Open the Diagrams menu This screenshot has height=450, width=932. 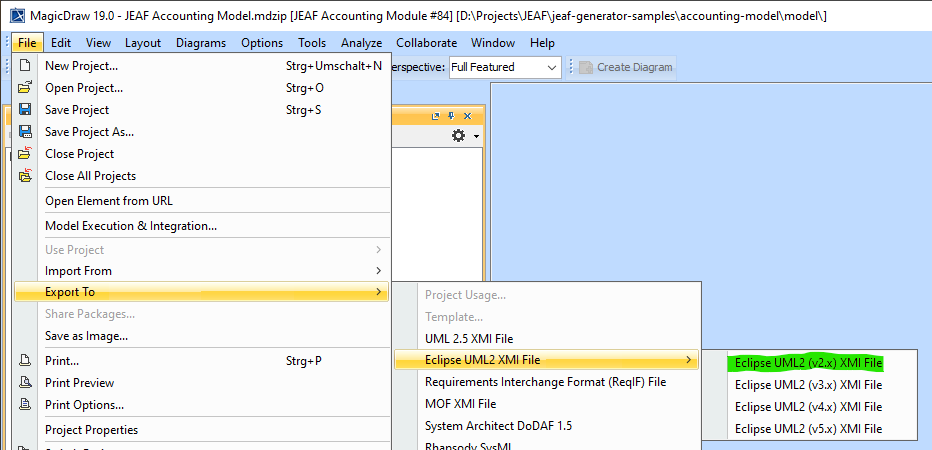click(201, 43)
